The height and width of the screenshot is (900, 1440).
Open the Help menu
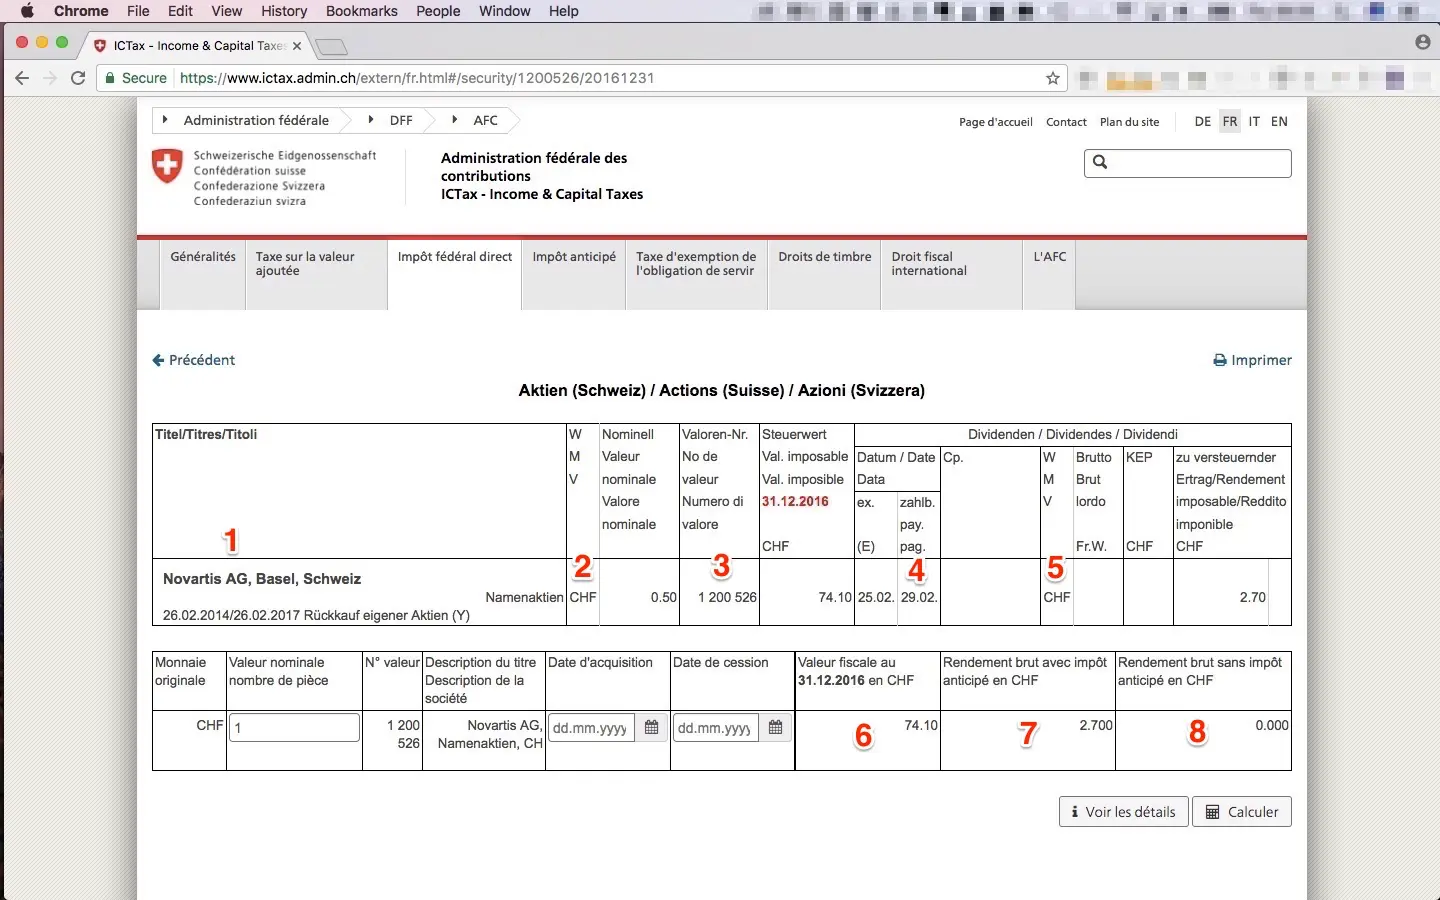564,11
